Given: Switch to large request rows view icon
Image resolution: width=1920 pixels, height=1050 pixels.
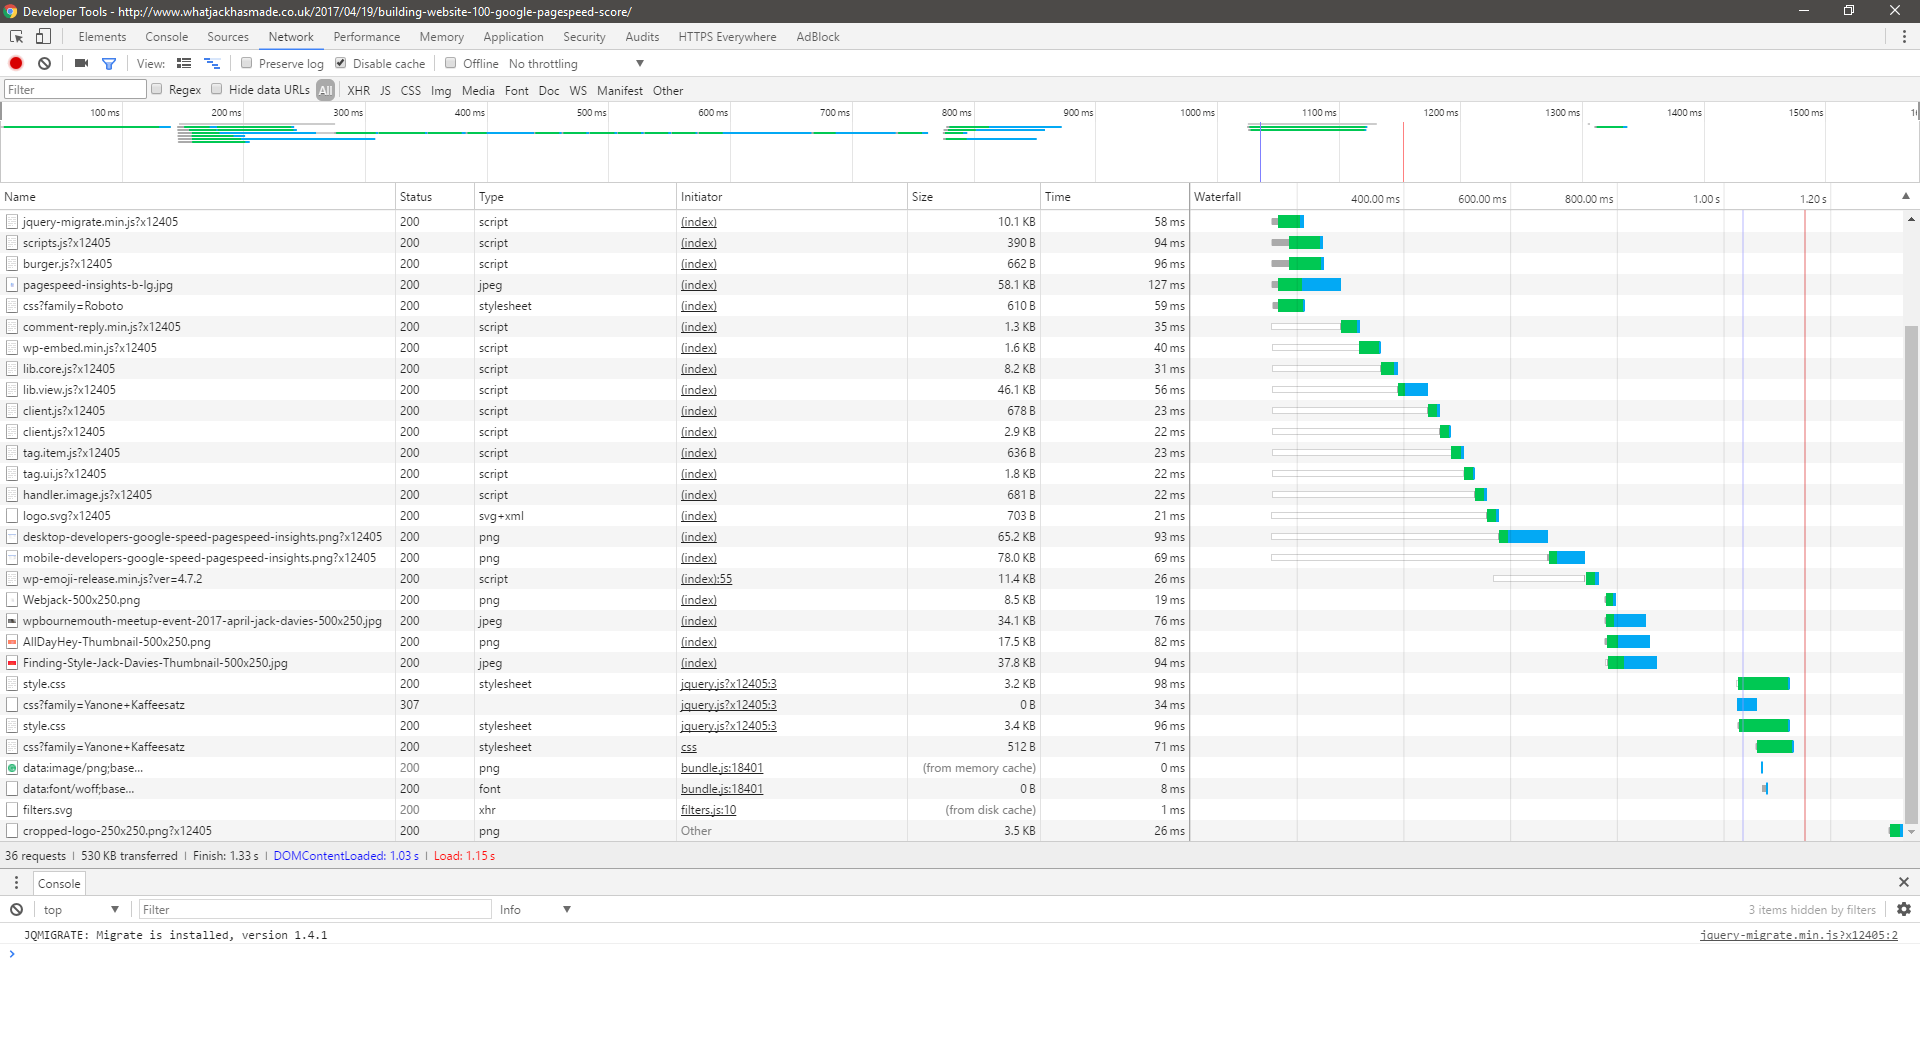Looking at the screenshot, I should 184,63.
